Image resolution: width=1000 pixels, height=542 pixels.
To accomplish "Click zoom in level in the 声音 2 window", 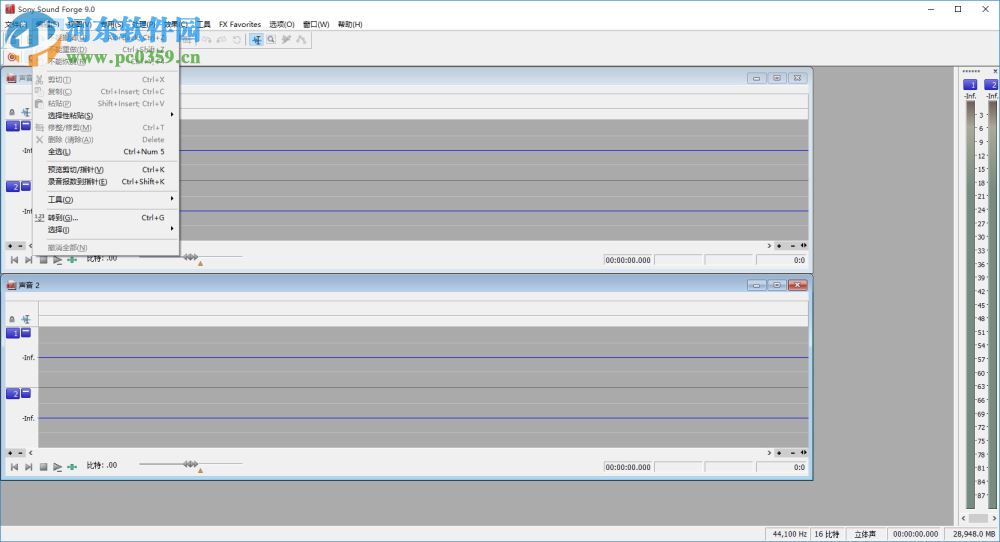I will (10, 453).
